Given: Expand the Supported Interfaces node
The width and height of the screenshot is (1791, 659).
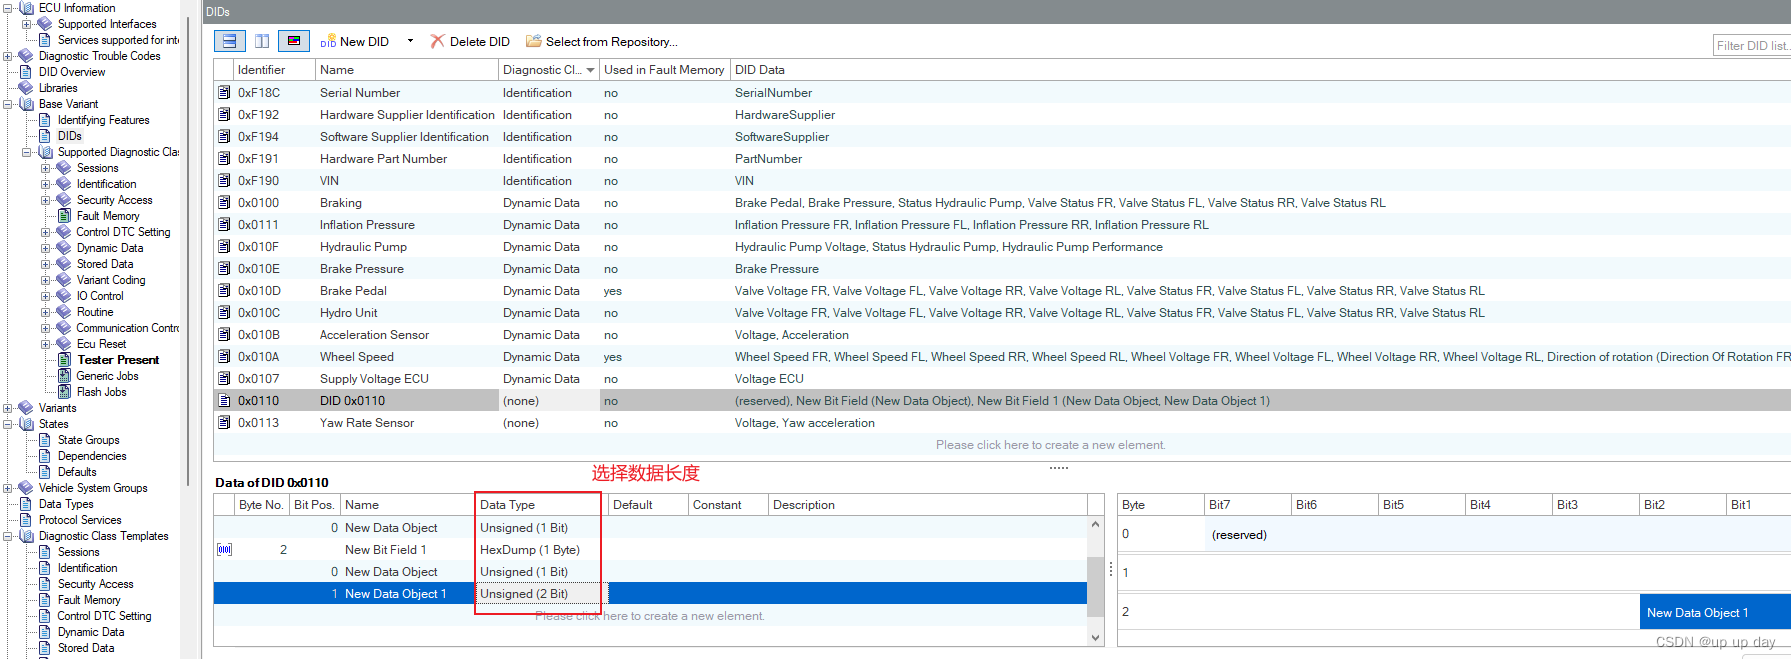Looking at the screenshot, I should pyautogui.click(x=26, y=24).
